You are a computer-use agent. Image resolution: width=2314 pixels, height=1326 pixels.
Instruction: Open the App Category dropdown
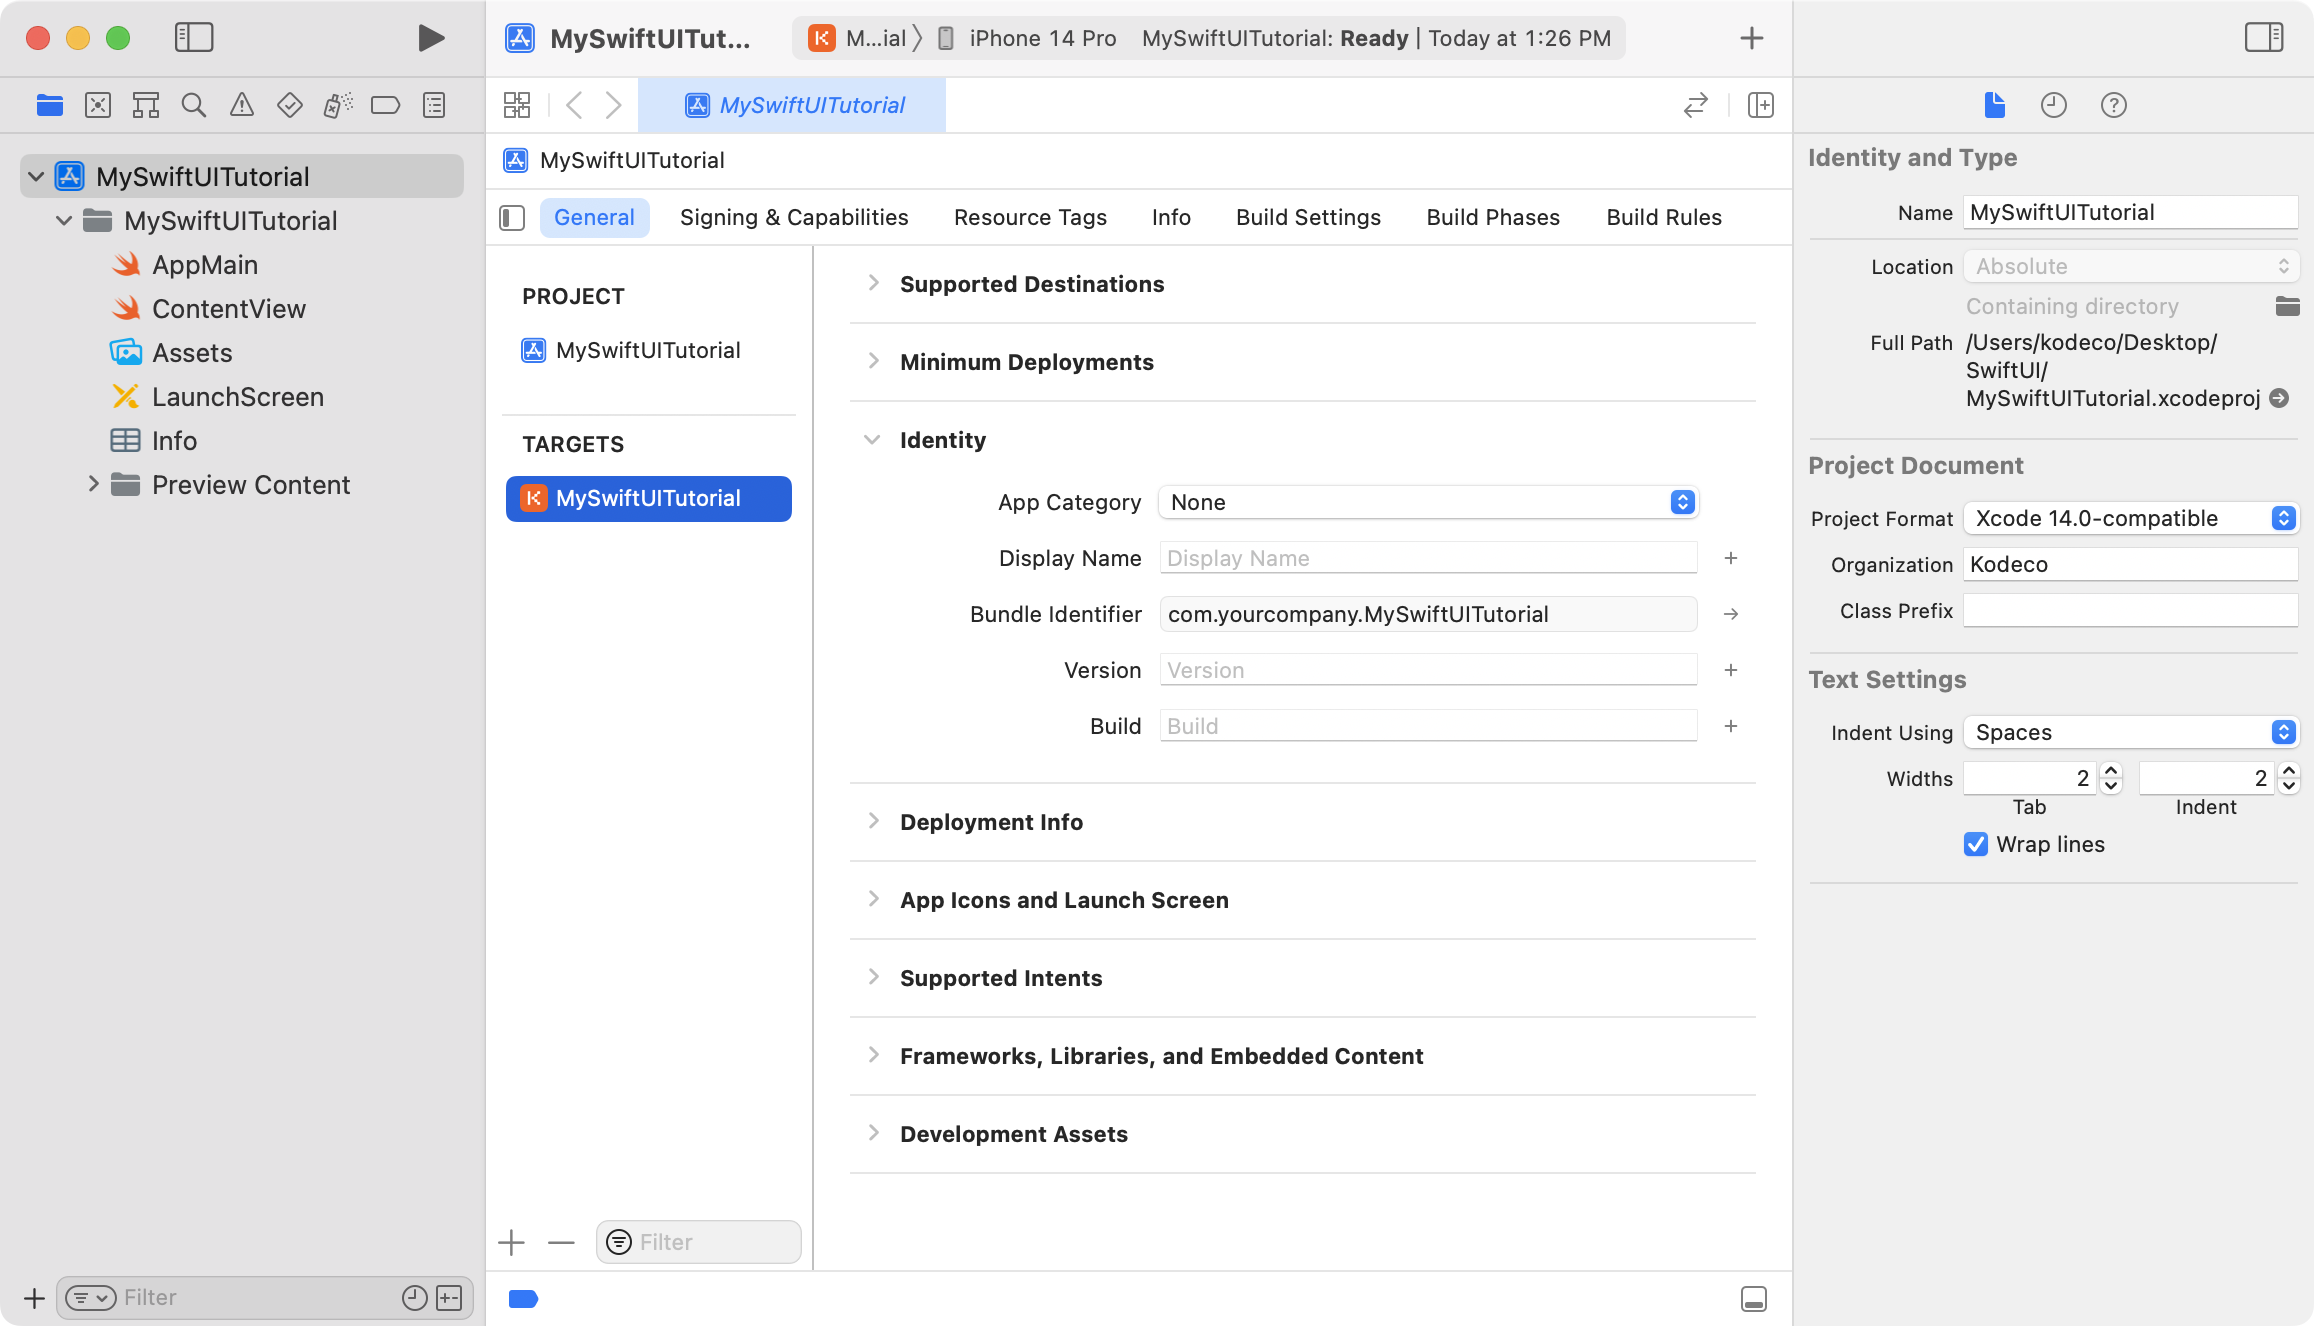1428,502
